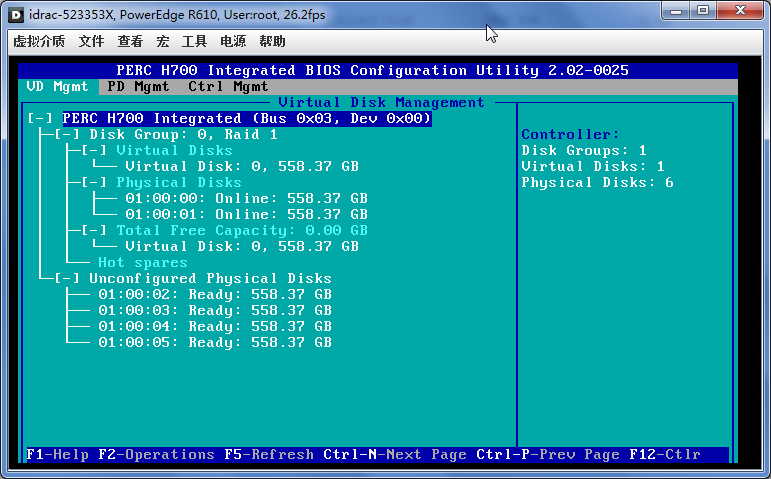Viewport: 771px width, 479px height.
Task: Select Disk Group: 0, Raid 1
Action: (x=183, y=135)
